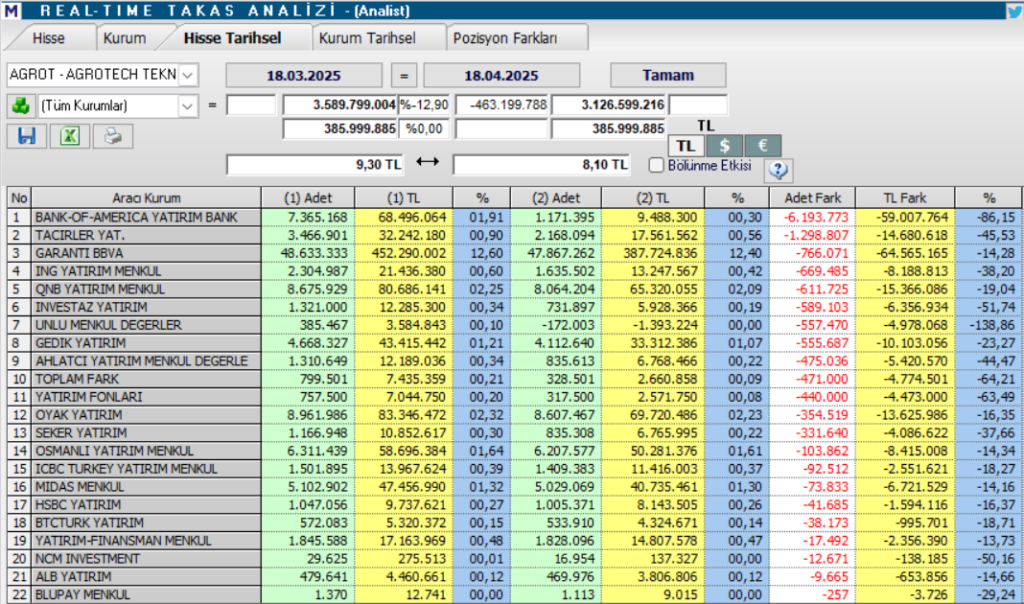Expand the Tüm Kurumlar dropdown
The height and width of the screenshot is (604, 1024).
[x=187, y=106]
